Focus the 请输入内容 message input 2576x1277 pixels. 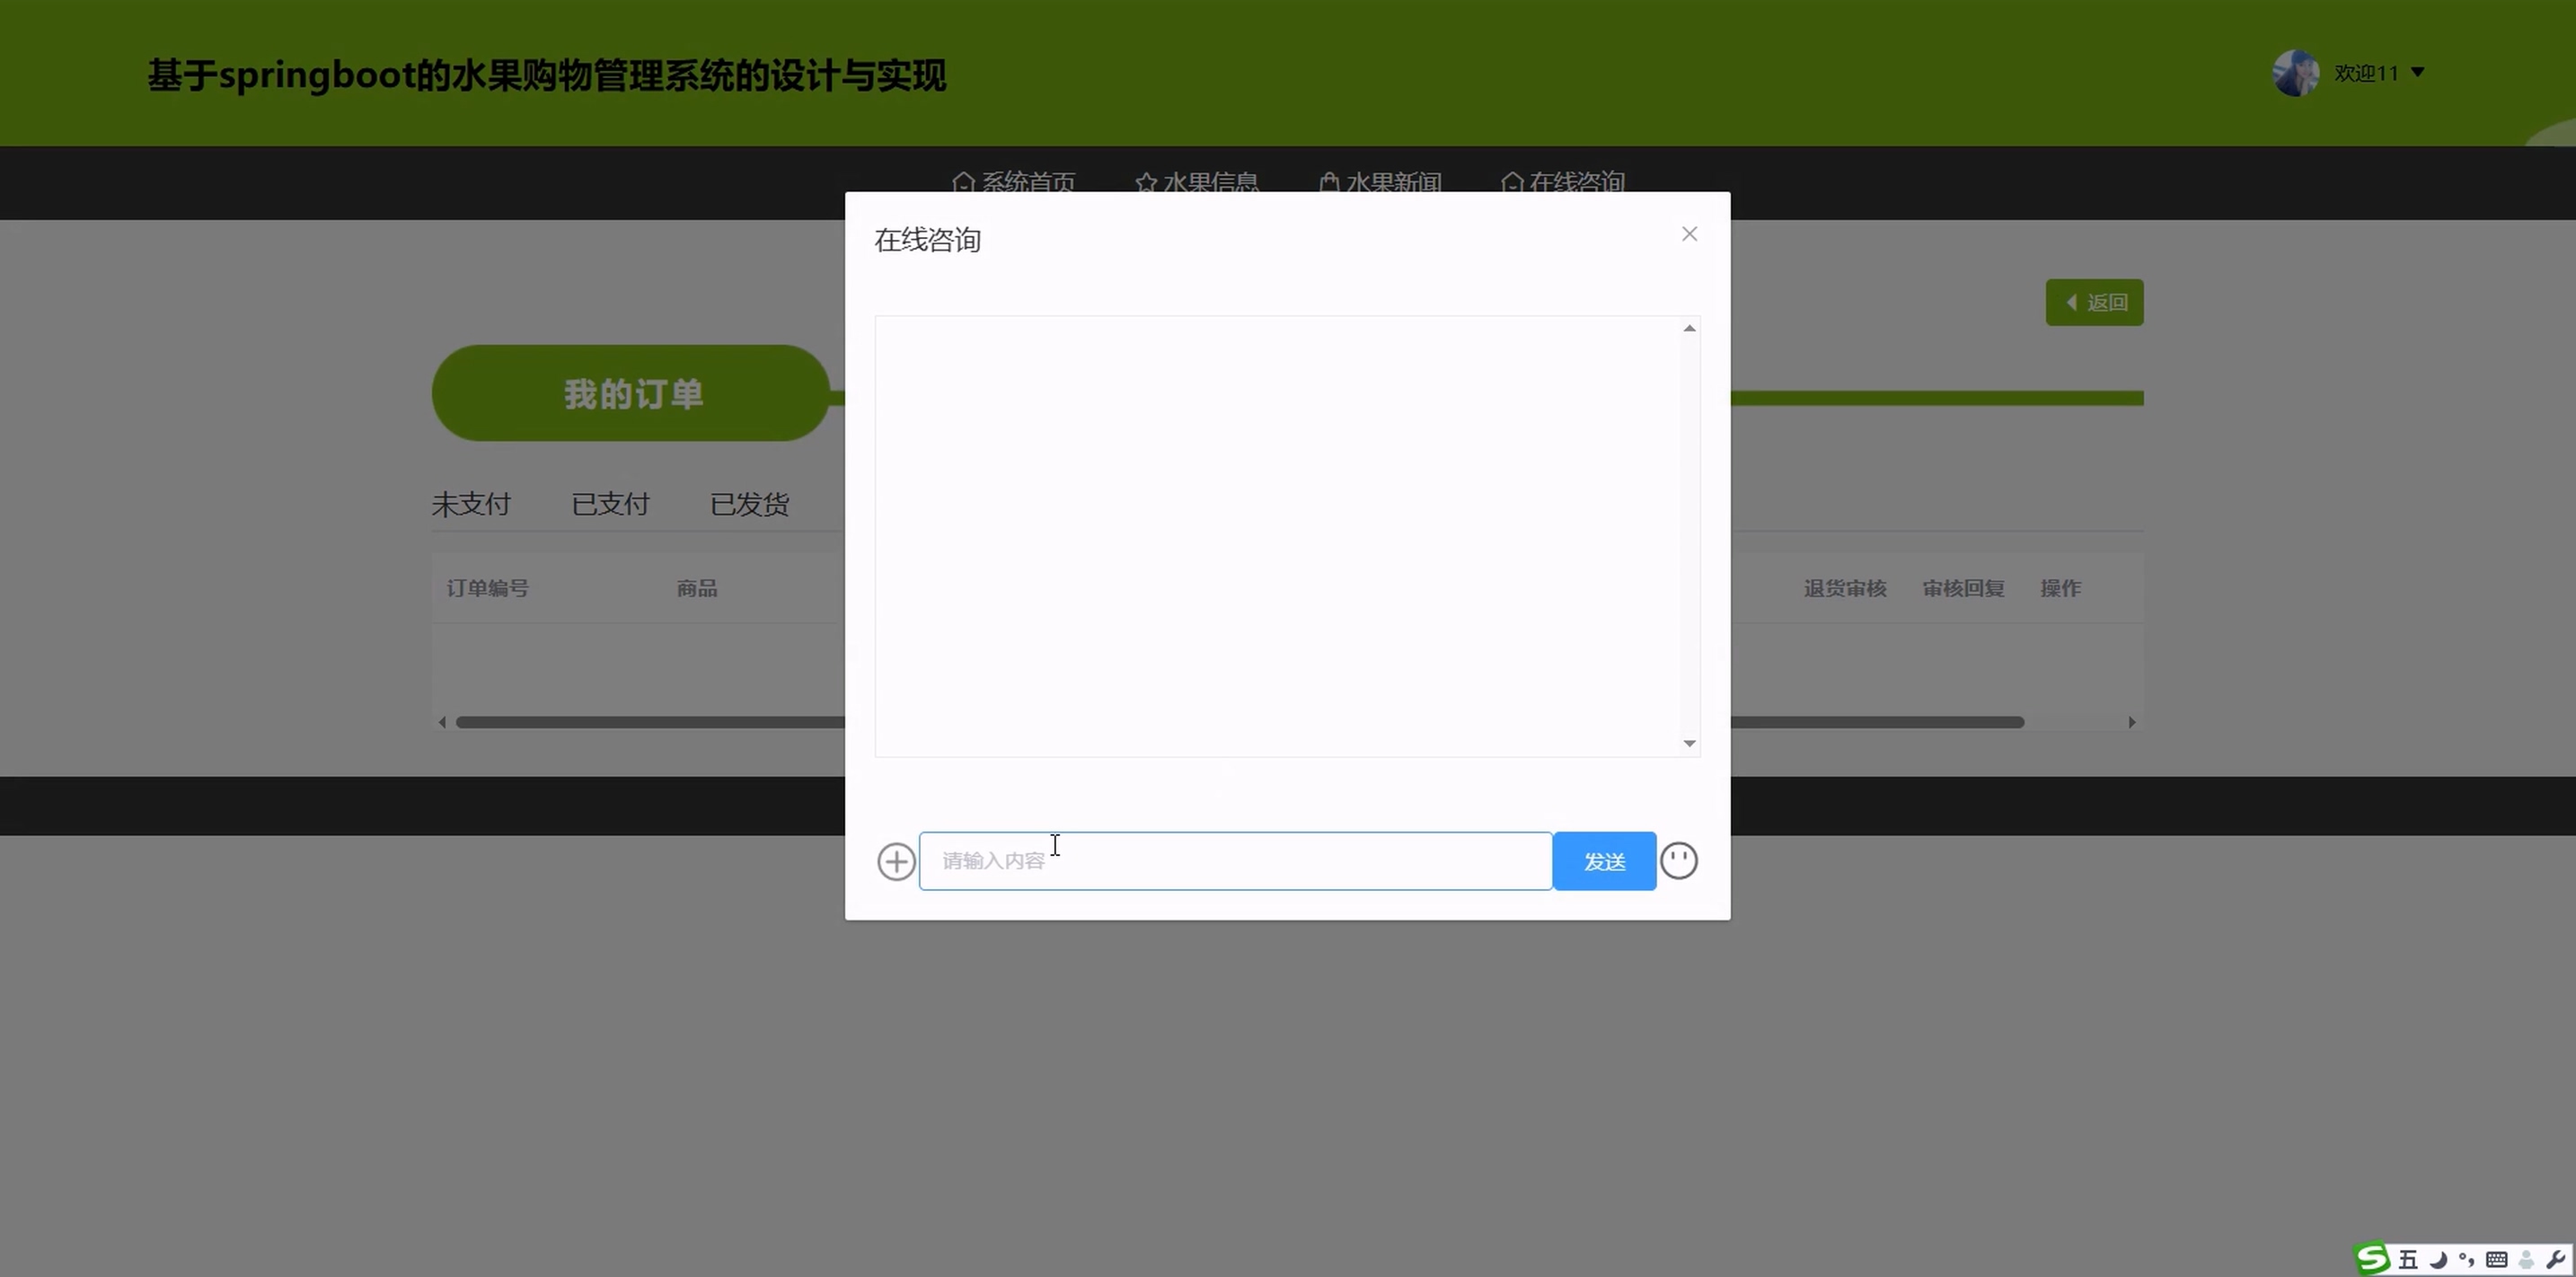pyautogui.click(x=1235, y=861)
